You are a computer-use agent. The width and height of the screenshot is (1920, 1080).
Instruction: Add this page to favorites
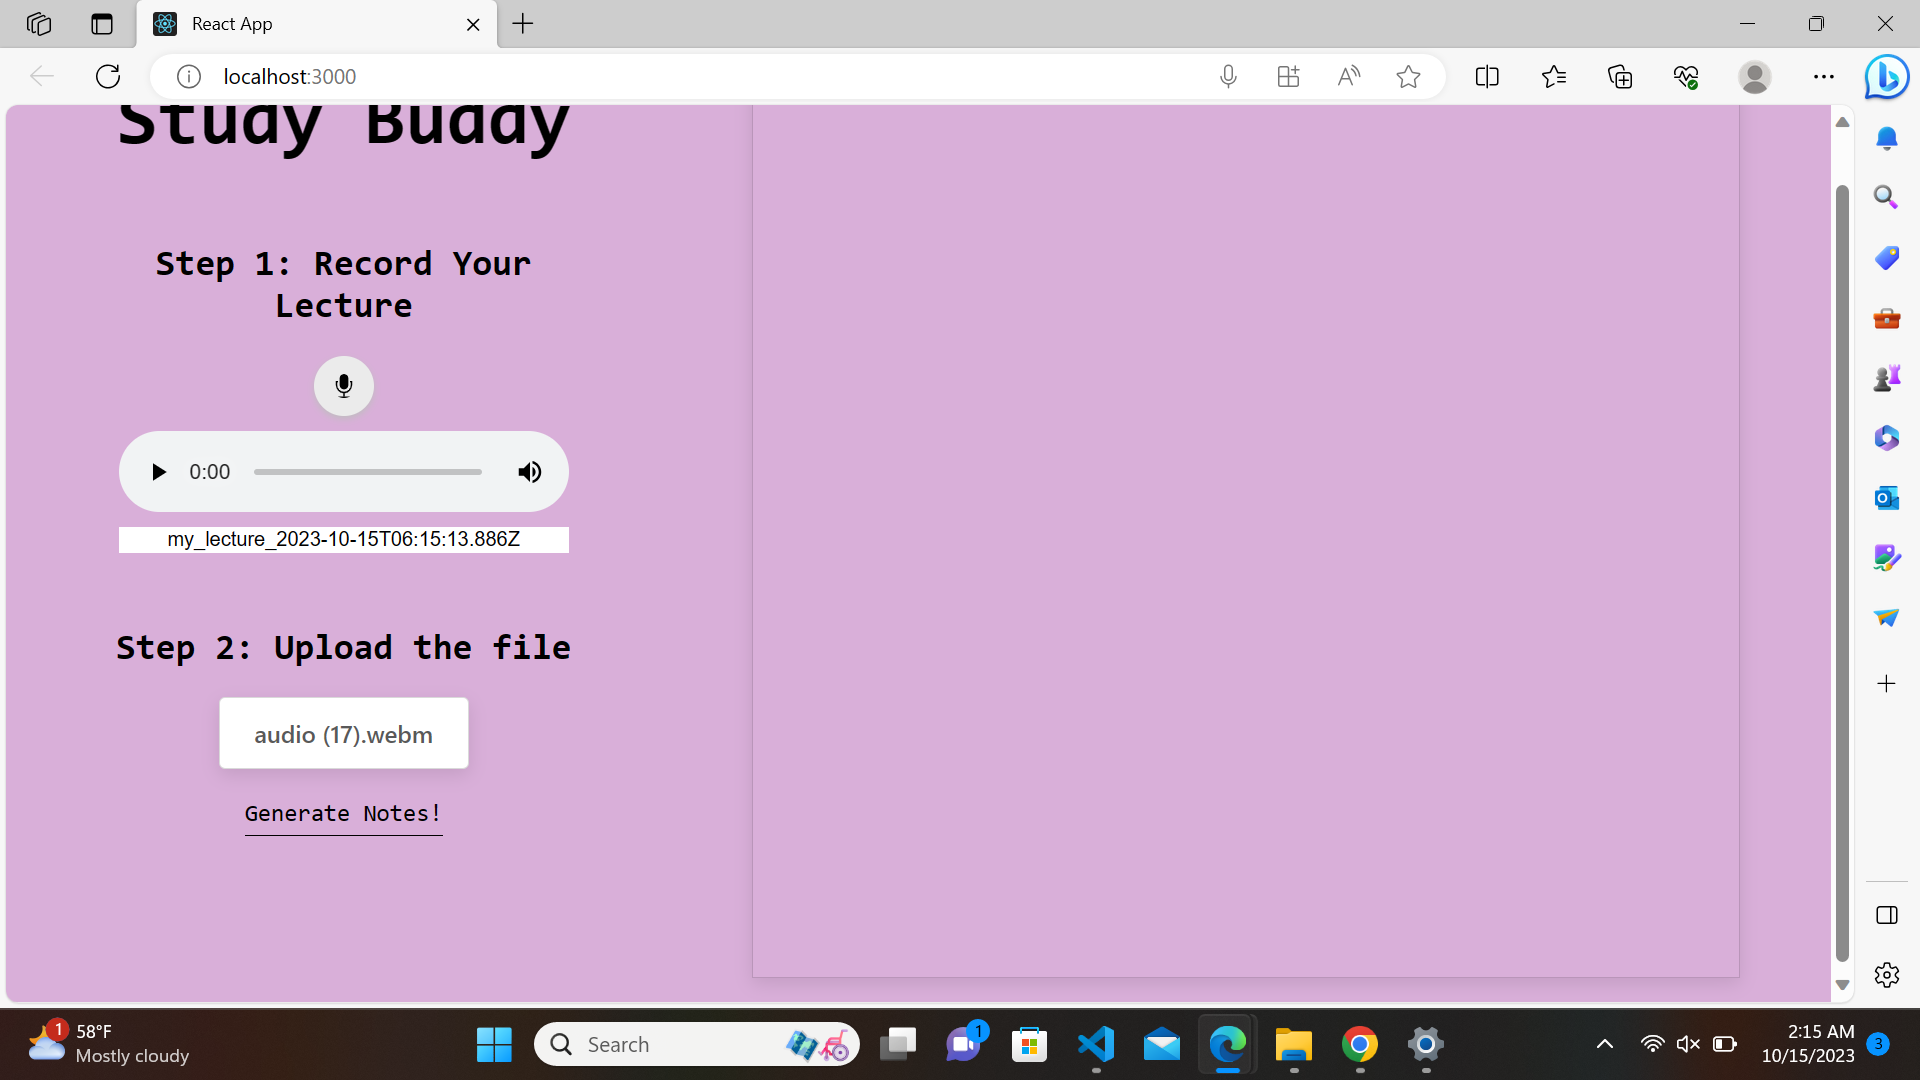click(1408, 76)
